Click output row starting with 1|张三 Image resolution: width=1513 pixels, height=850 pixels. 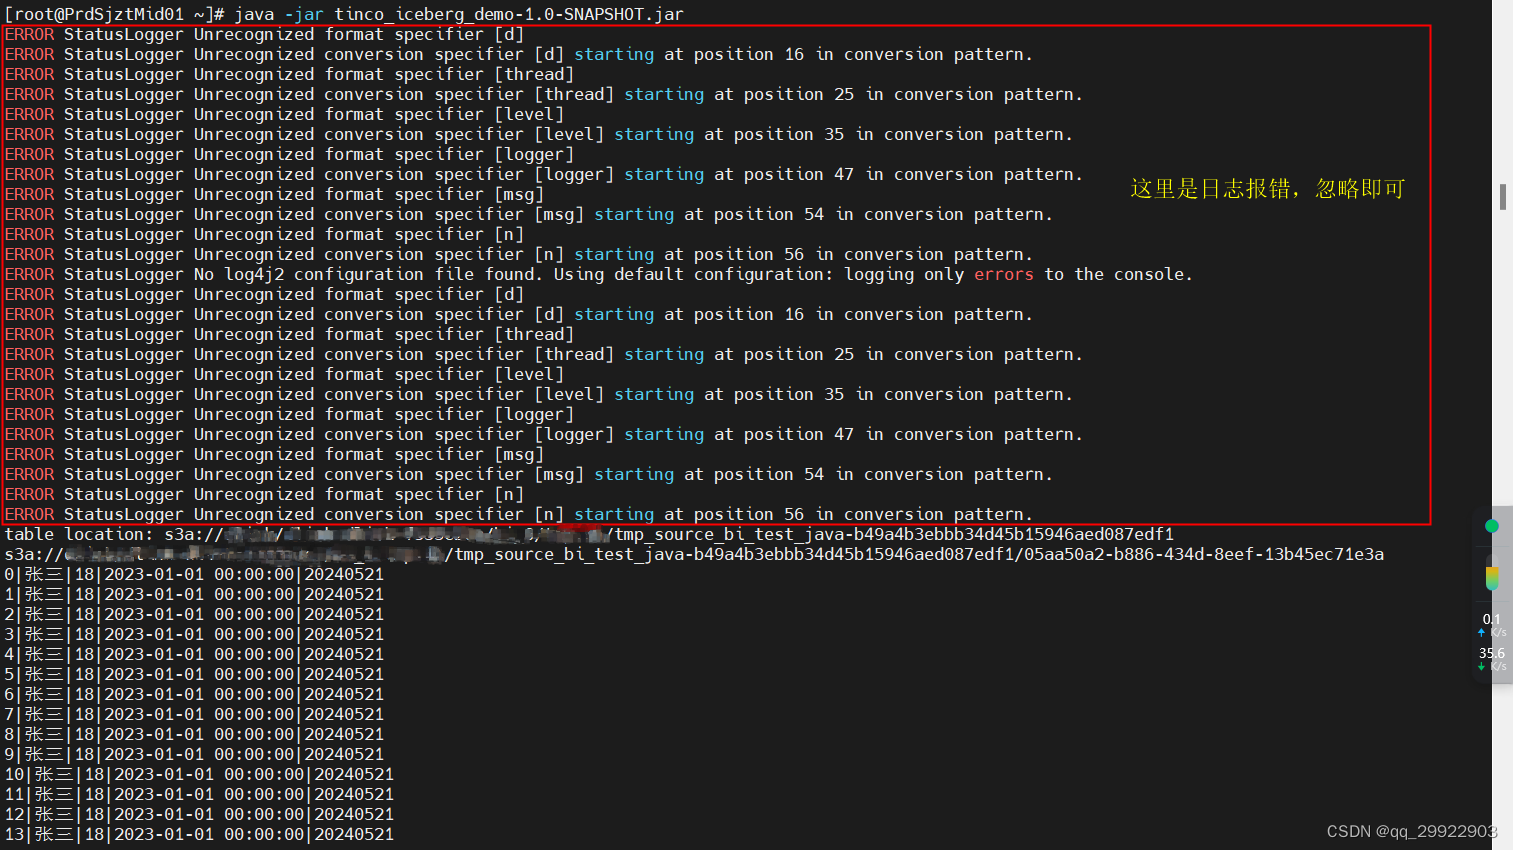pos(194,594)
